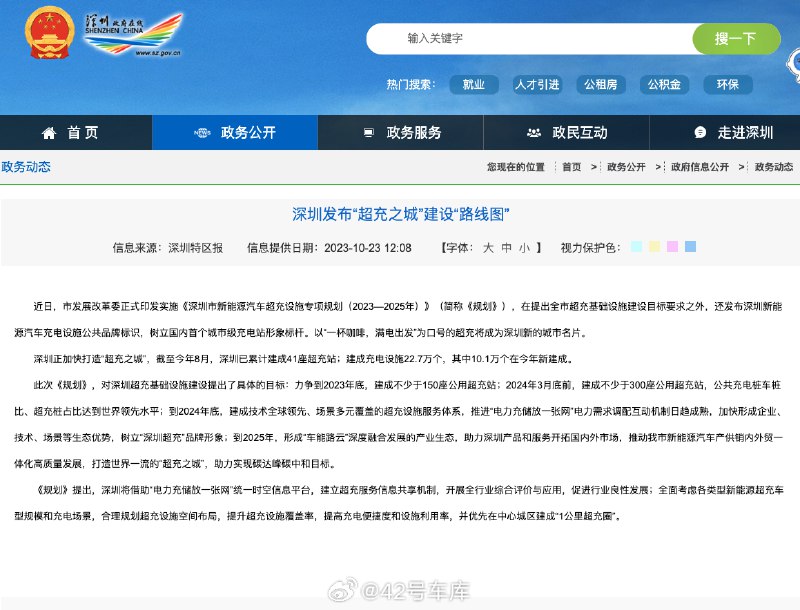Image resolution: width=800 pixels, height=610 pixels.
Task: Click the 您现在的位置 label
Action: (515, 167)
